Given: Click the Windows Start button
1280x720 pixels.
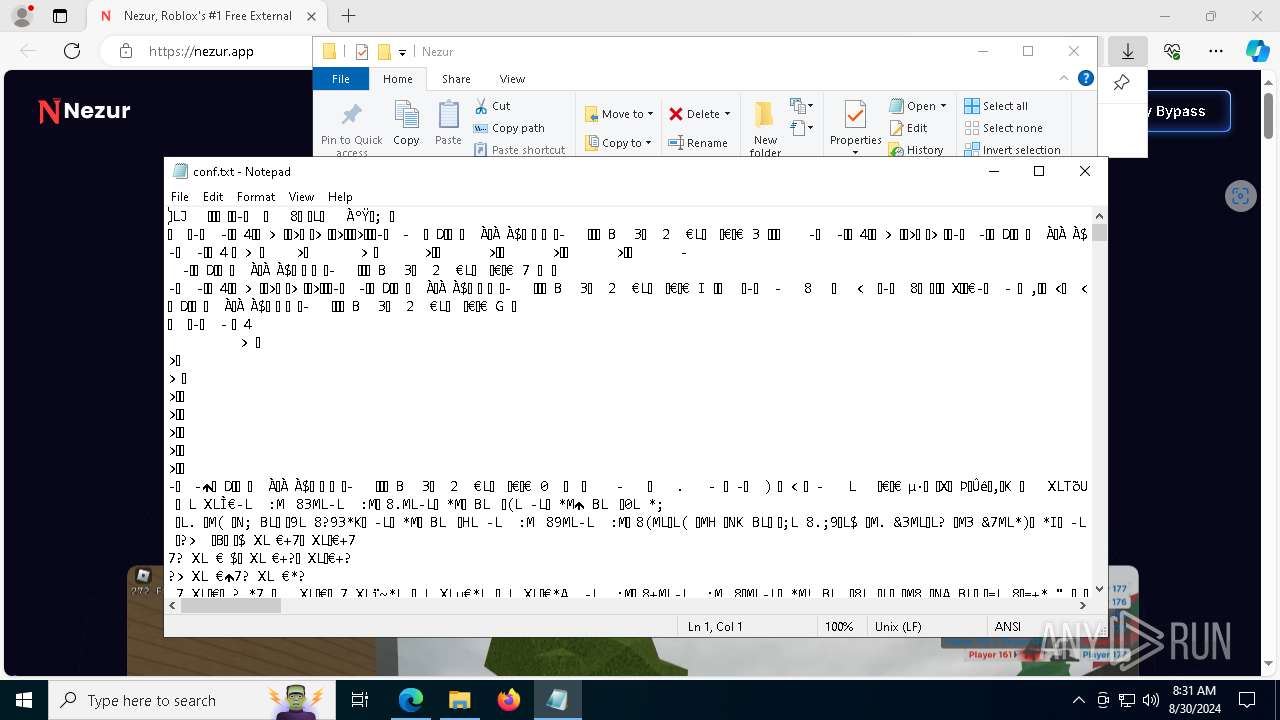Looking at the screenshot, I should tap(24, 700).
